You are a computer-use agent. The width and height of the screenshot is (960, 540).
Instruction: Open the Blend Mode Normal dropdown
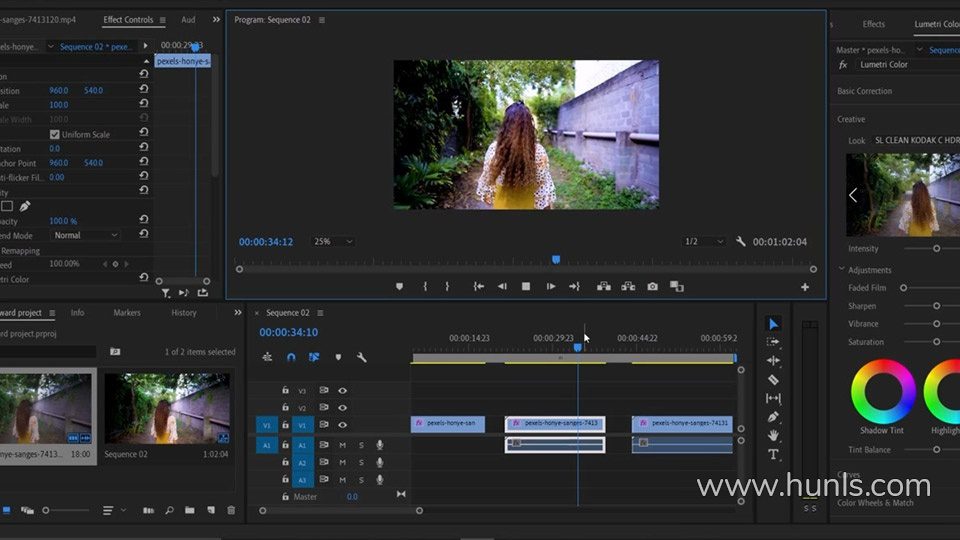tap(86, 235)
